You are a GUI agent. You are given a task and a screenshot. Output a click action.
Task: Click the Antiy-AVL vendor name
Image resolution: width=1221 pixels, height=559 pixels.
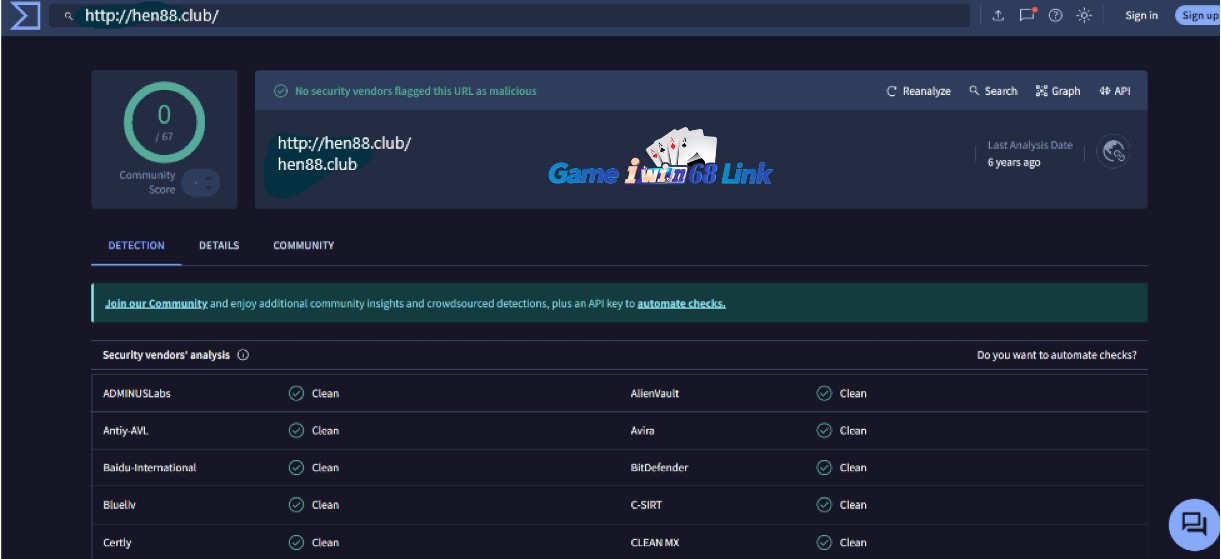126,431
